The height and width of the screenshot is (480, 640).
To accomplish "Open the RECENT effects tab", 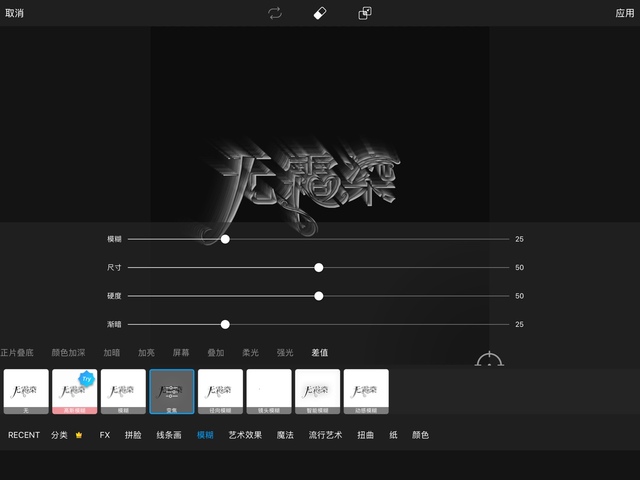I will (x=24, y=436).
